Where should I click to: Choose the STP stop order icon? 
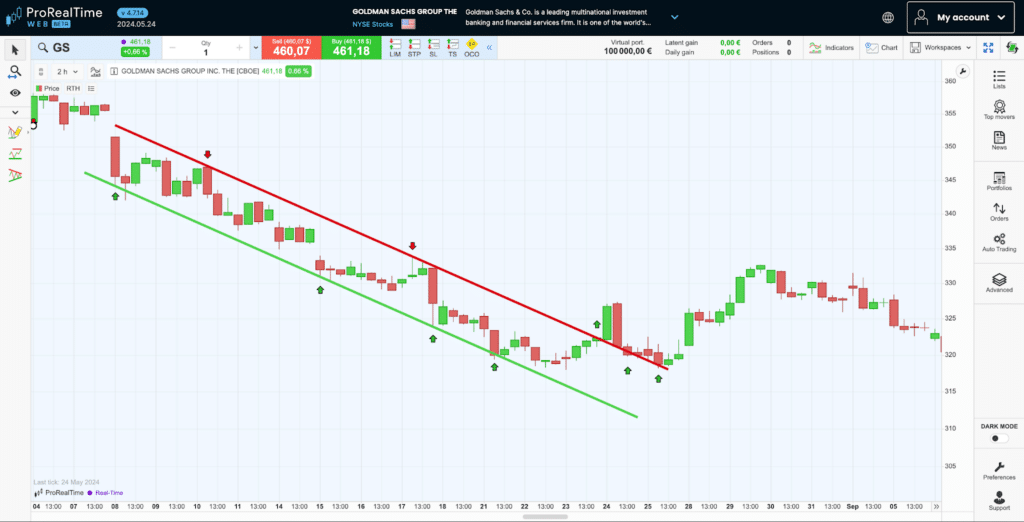(x=414, y=48)
